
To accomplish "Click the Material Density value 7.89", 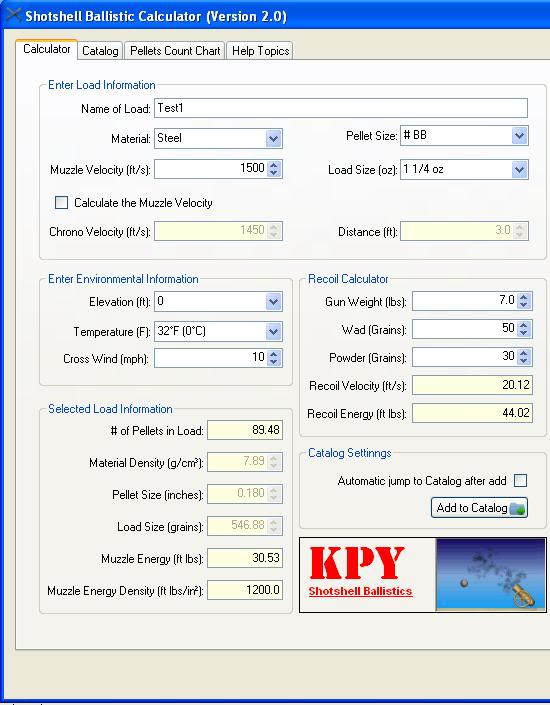I will pyautogui.click(x=245, y=462).
